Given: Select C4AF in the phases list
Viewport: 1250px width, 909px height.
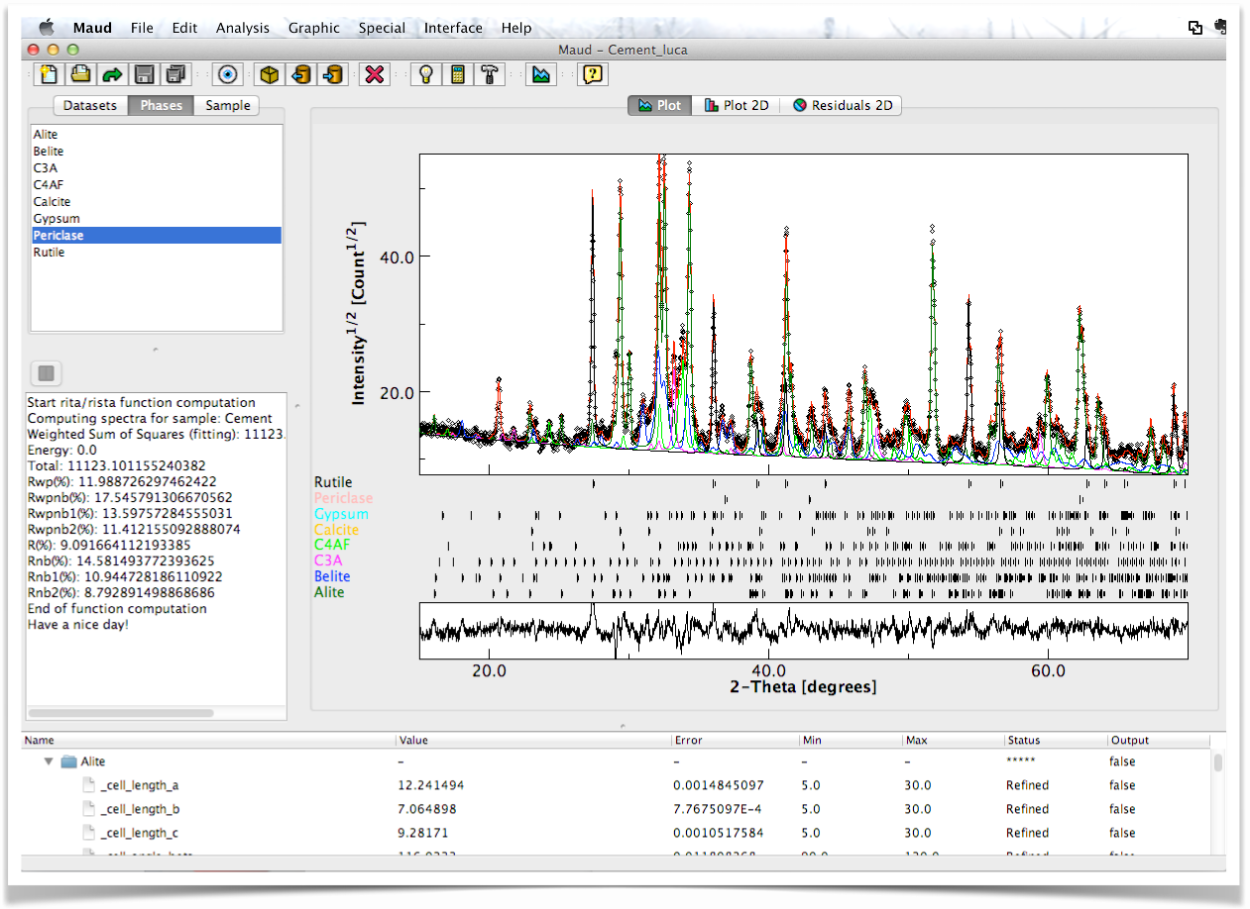Looking at the screenshot, I should pos(156,185).
